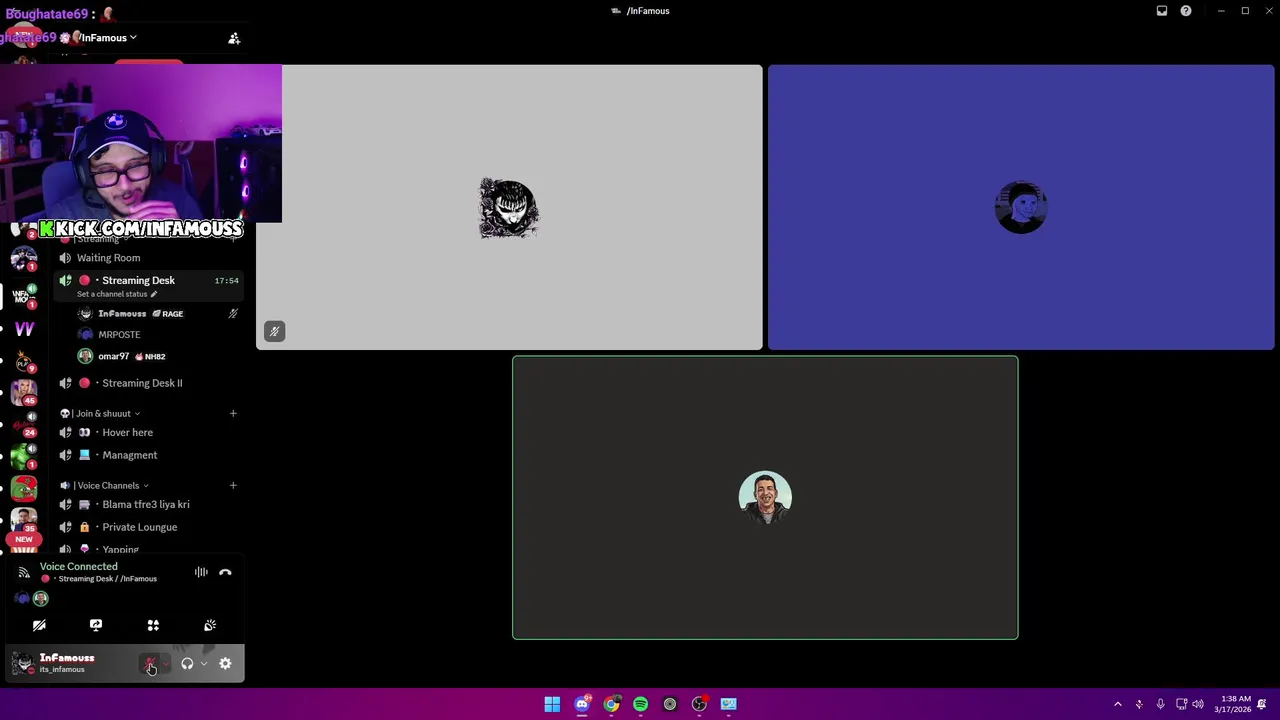Open Voice Connected status details
The image size is (1280, 720).
78,566
